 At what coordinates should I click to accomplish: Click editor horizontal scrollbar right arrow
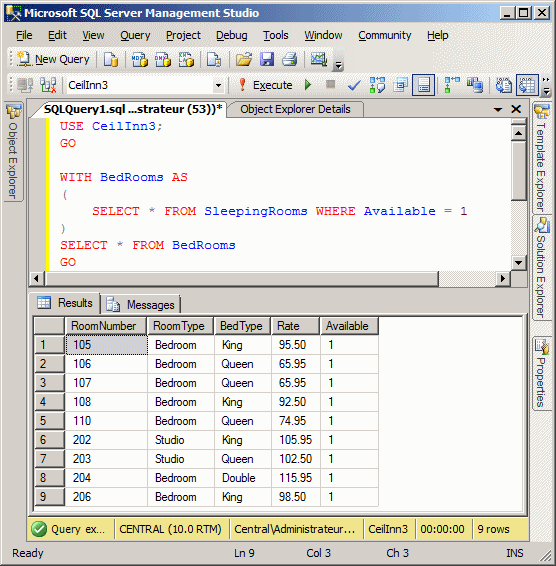point(503,279)
